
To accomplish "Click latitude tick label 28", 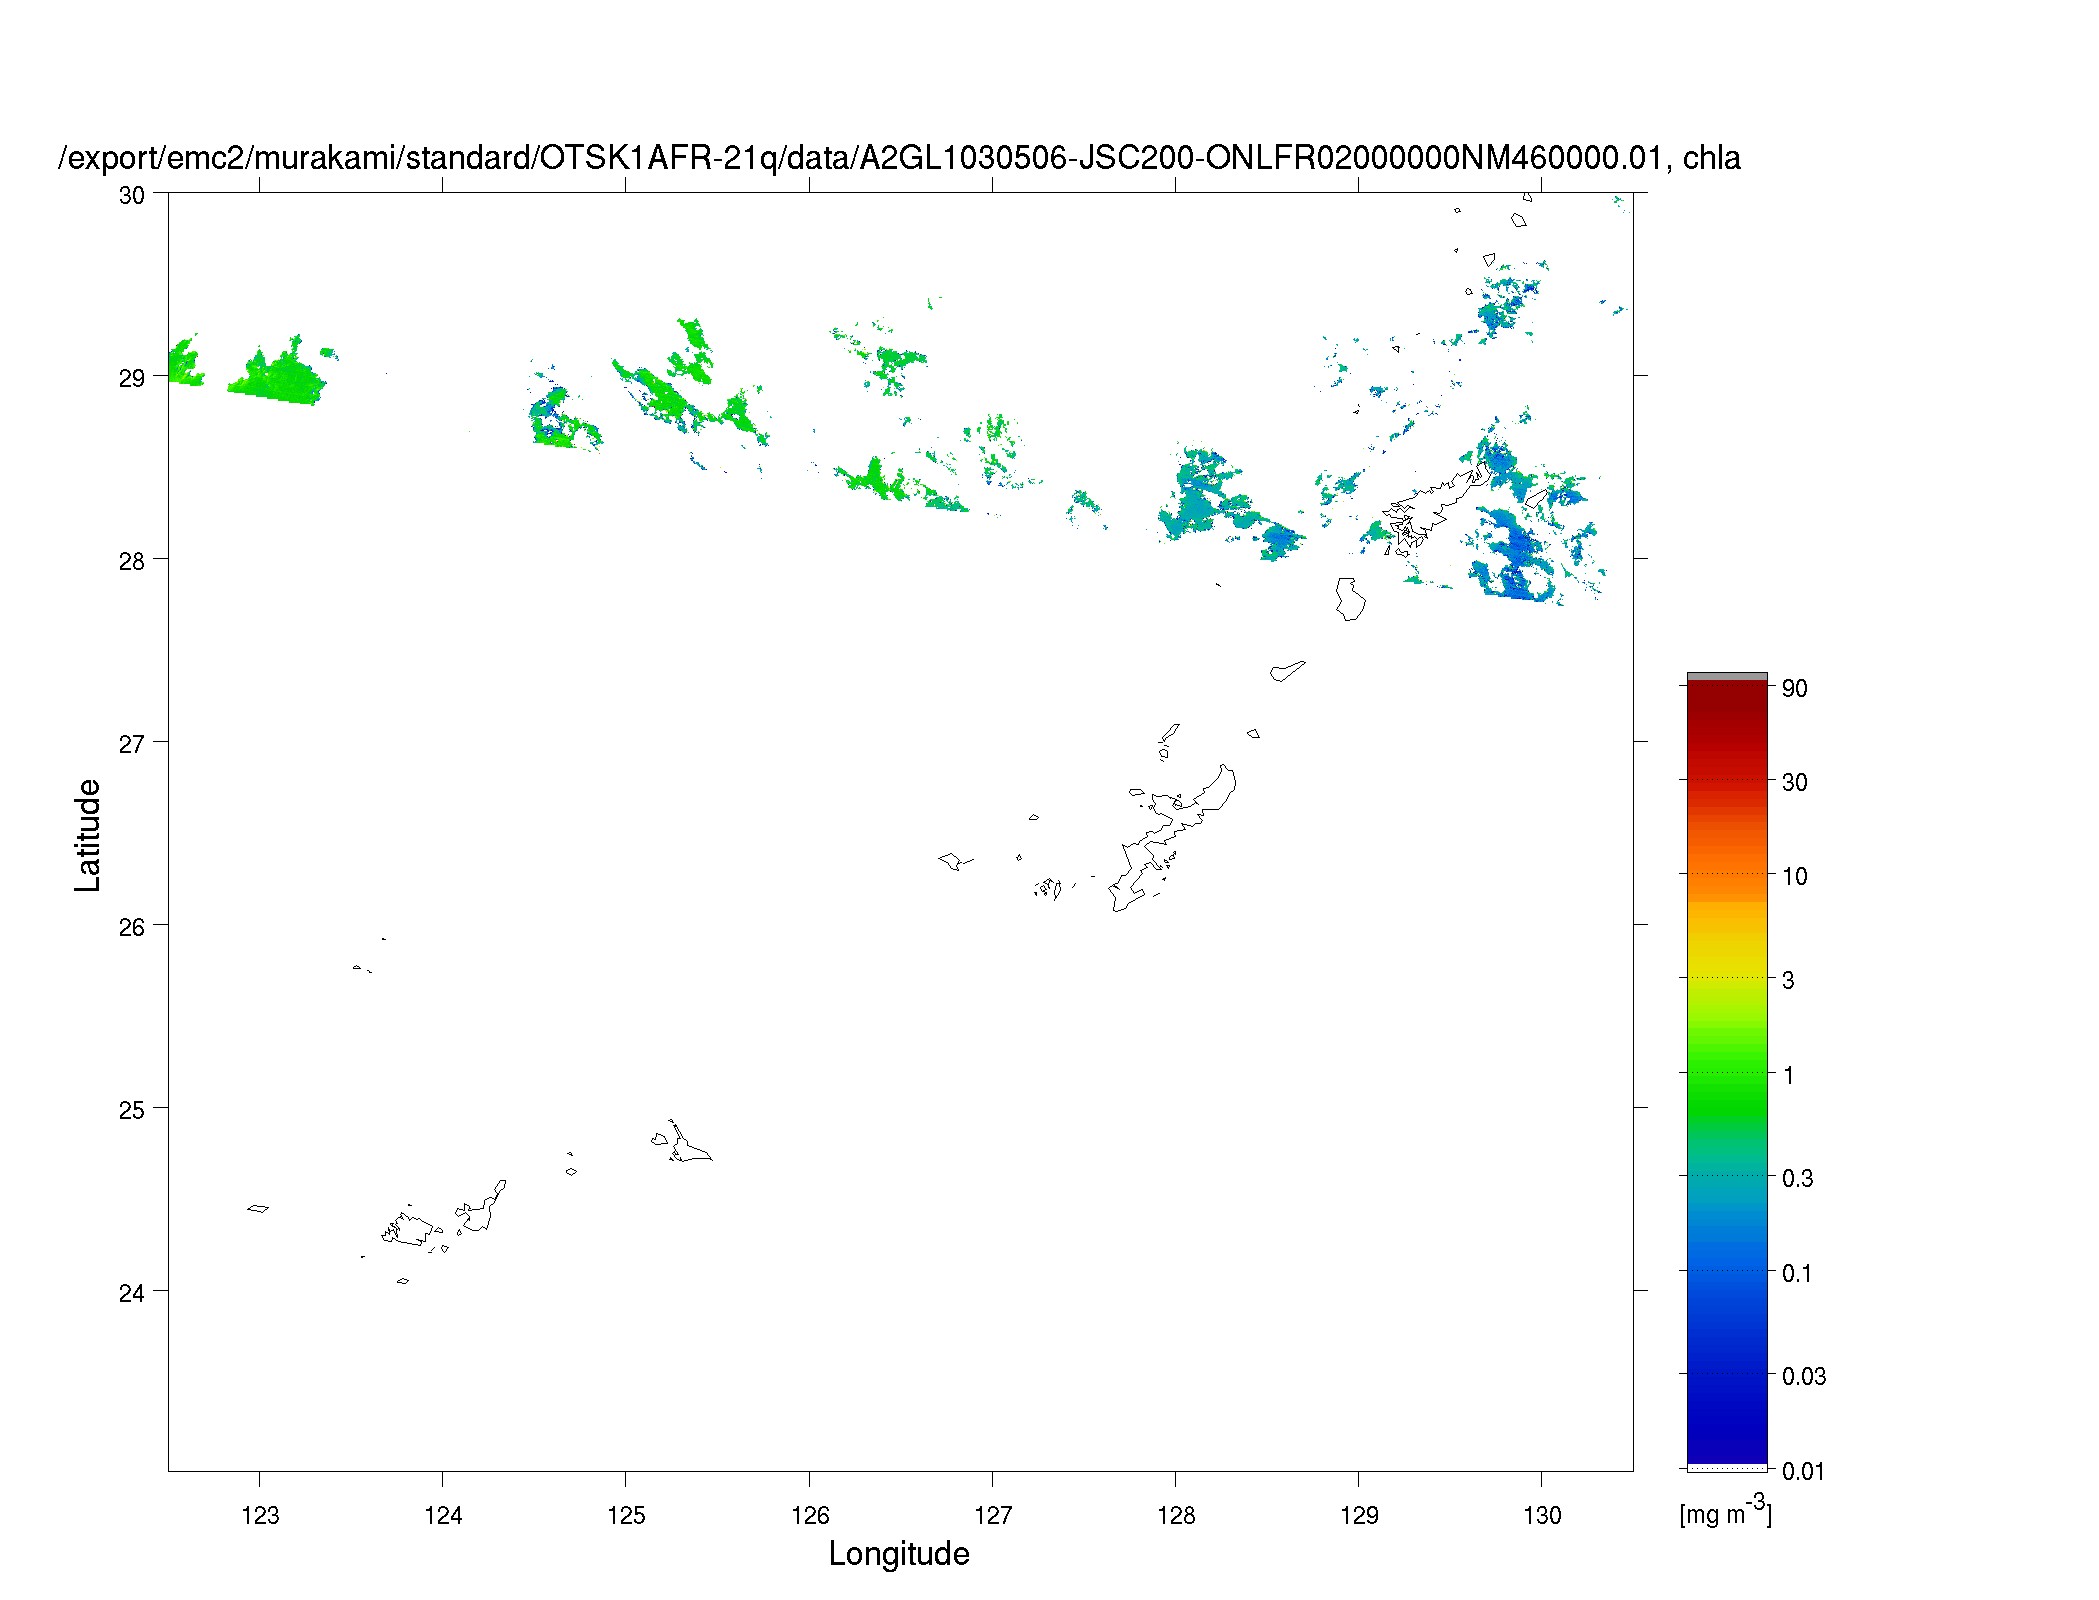I will [x=132, y=561].
